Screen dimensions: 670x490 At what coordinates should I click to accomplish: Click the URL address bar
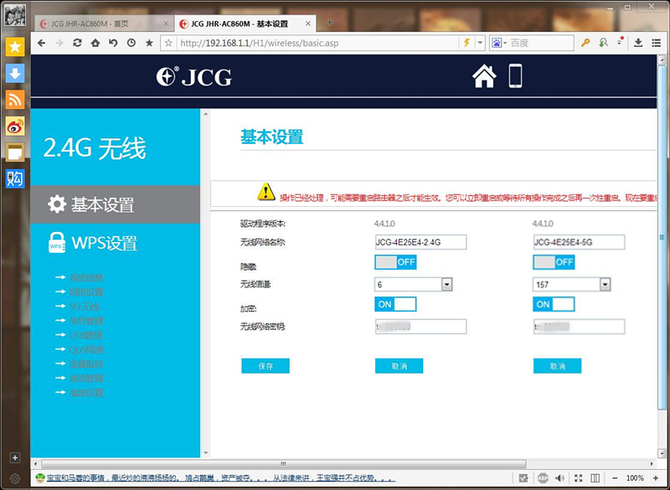317,43
